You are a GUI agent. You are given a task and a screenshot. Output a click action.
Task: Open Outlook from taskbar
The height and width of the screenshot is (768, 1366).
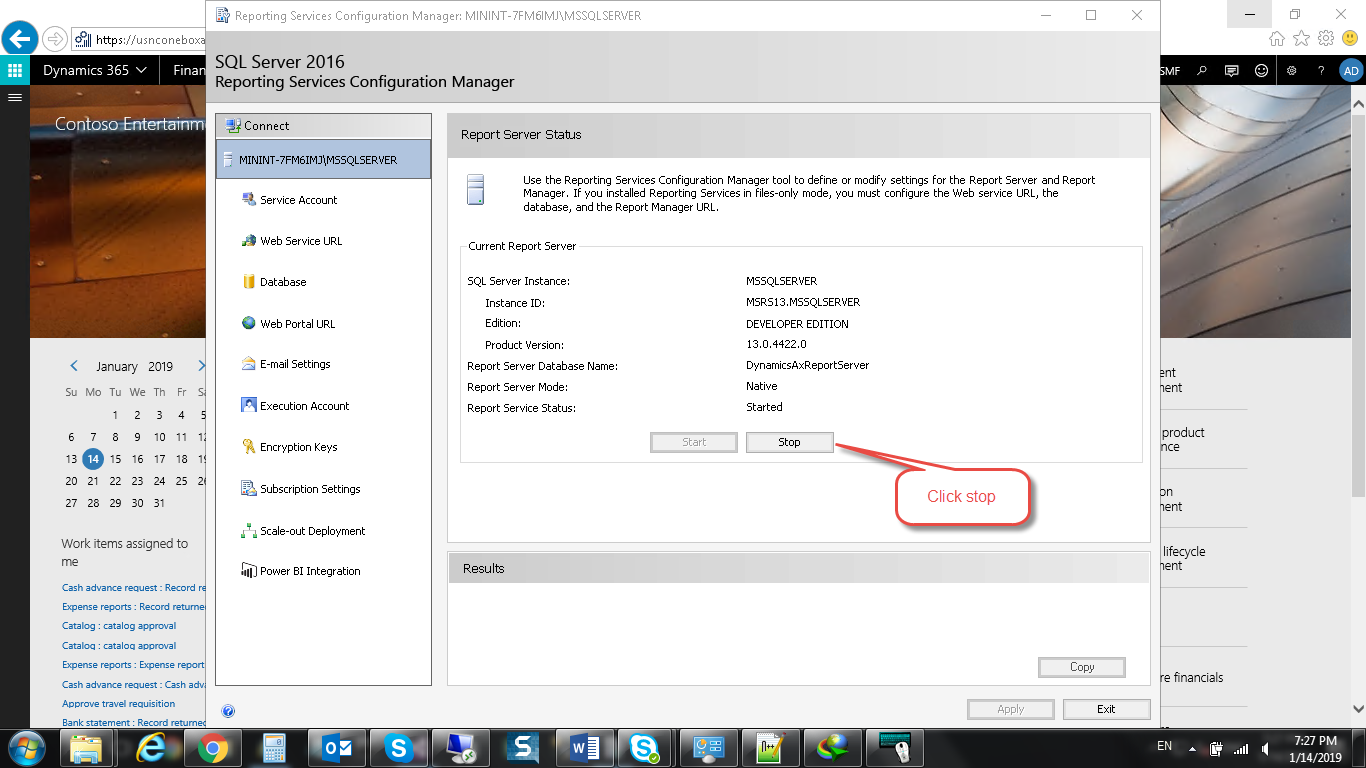(x=335, y=748)
